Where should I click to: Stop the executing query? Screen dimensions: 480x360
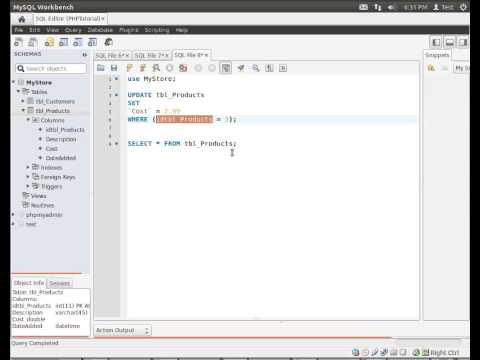170,68
